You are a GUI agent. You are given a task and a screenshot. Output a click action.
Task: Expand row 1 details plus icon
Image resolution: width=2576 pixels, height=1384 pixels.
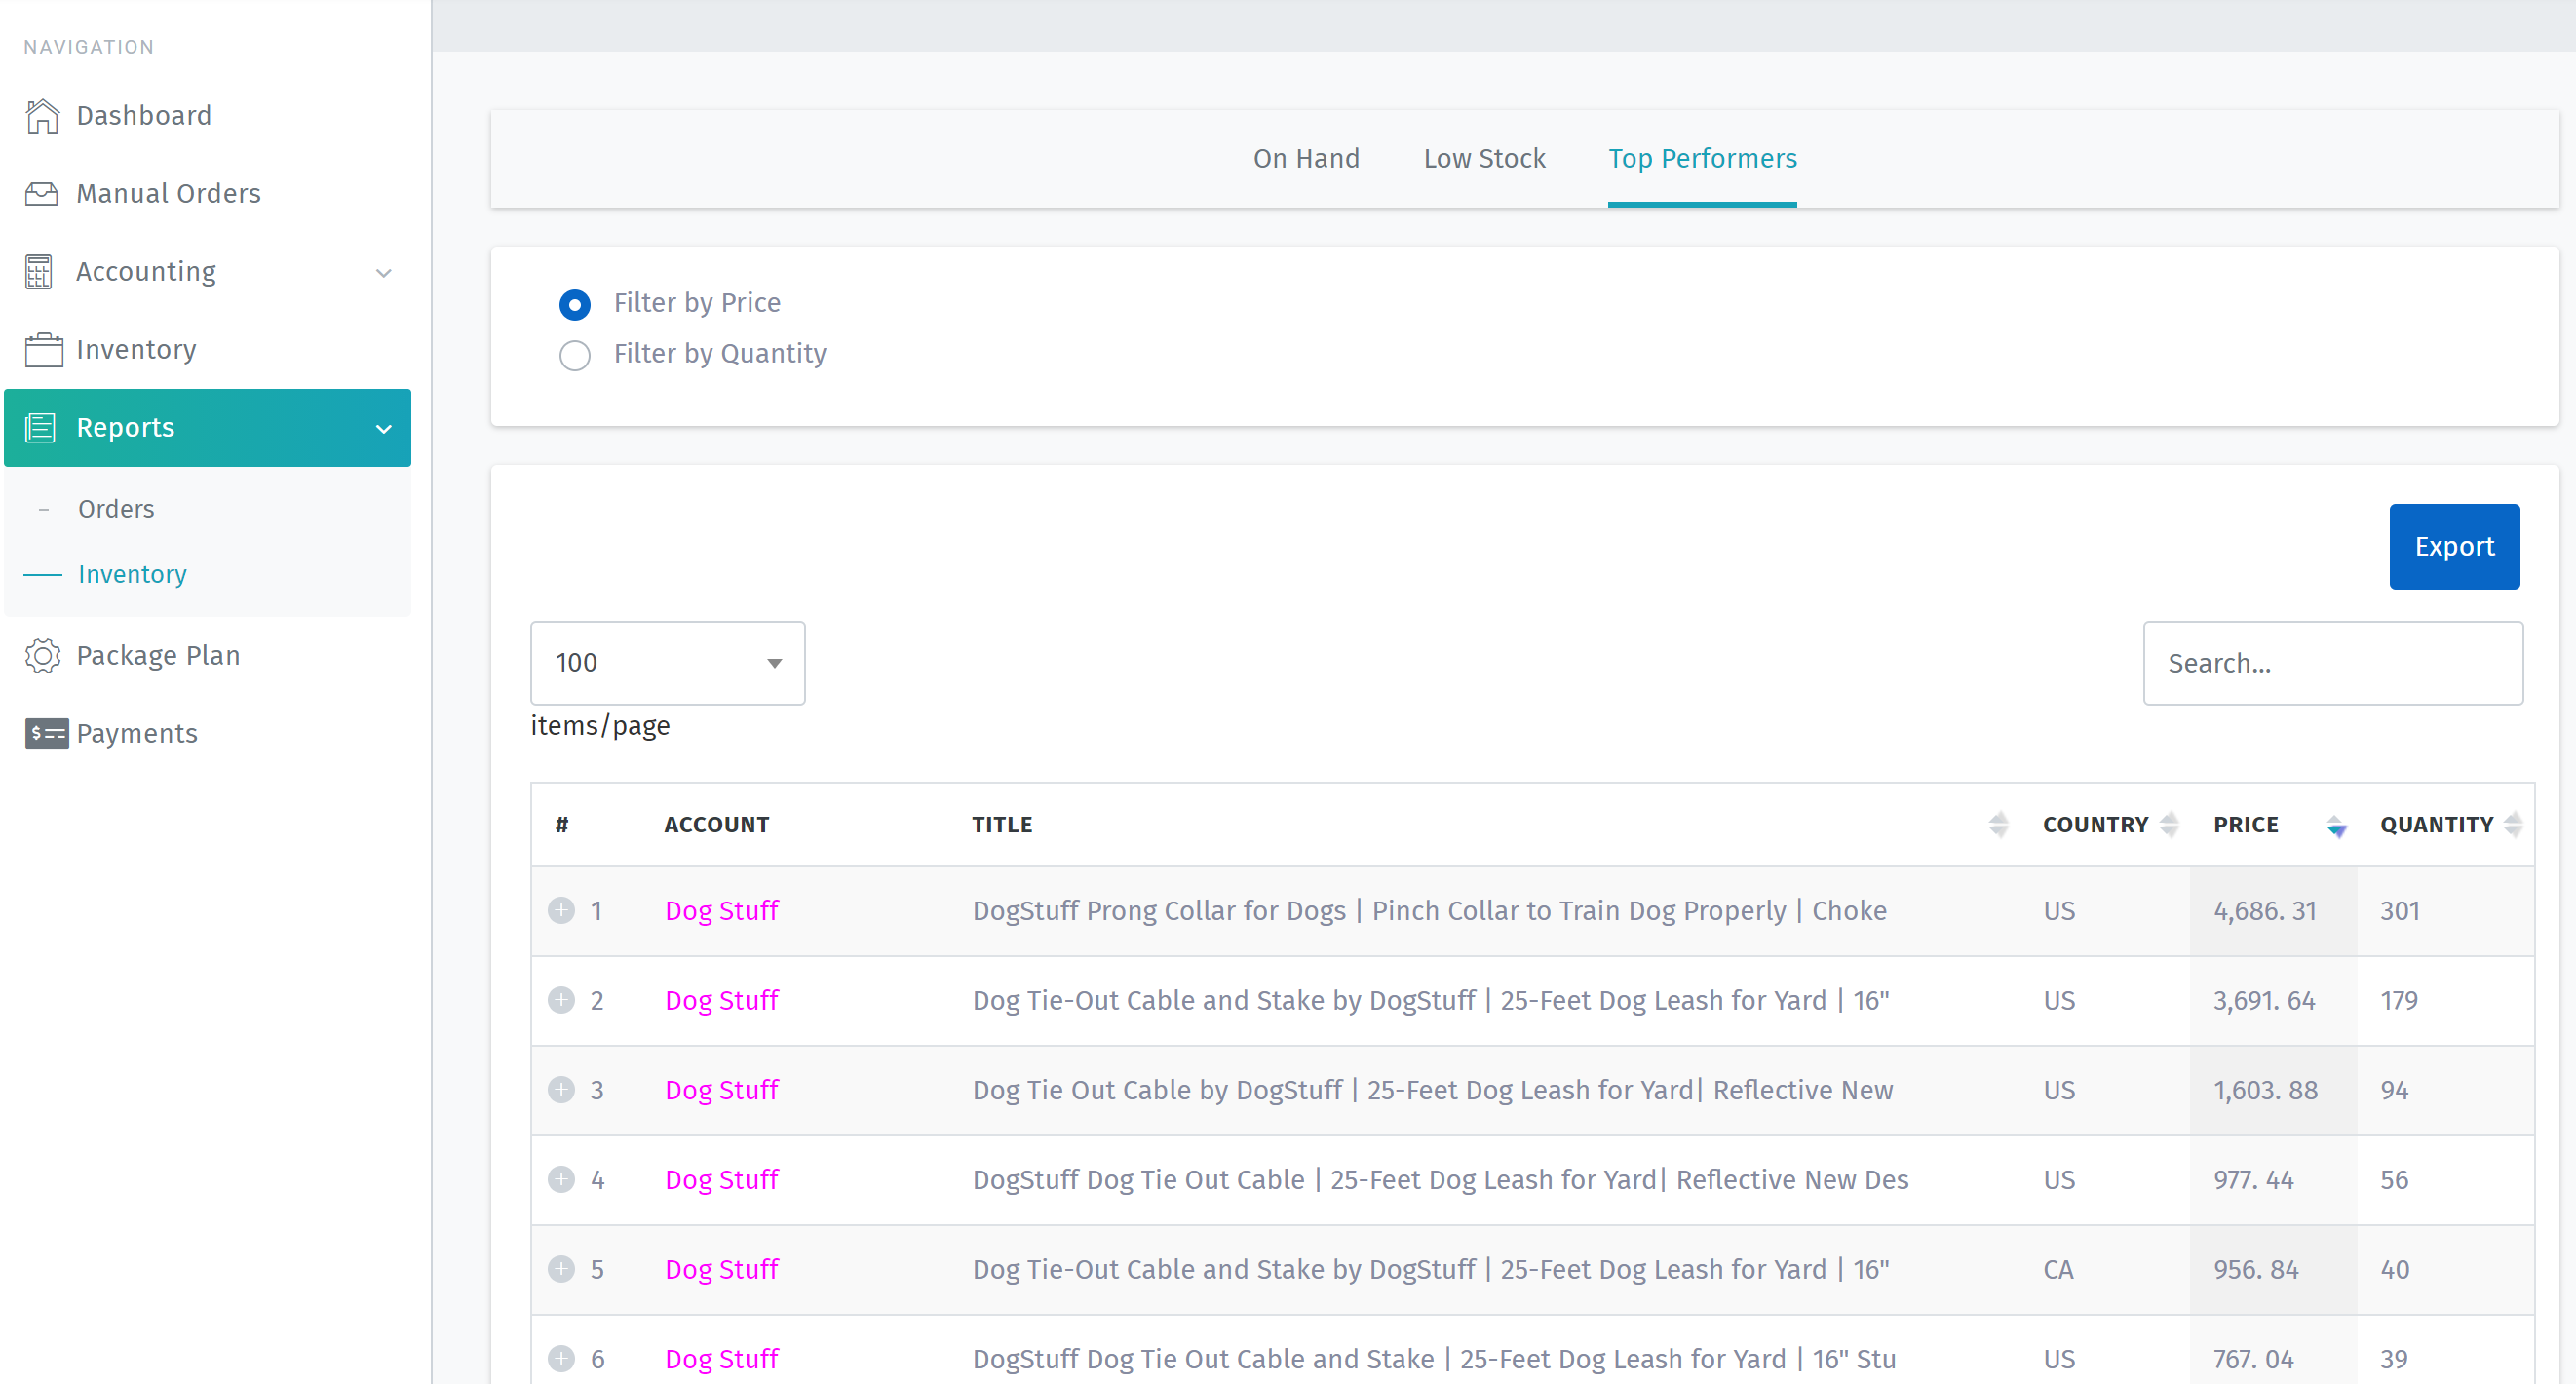coord(561,911)
